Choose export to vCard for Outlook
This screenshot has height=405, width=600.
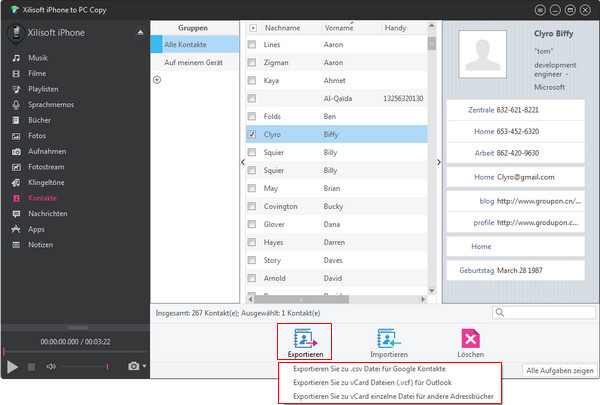pos(372,383)
